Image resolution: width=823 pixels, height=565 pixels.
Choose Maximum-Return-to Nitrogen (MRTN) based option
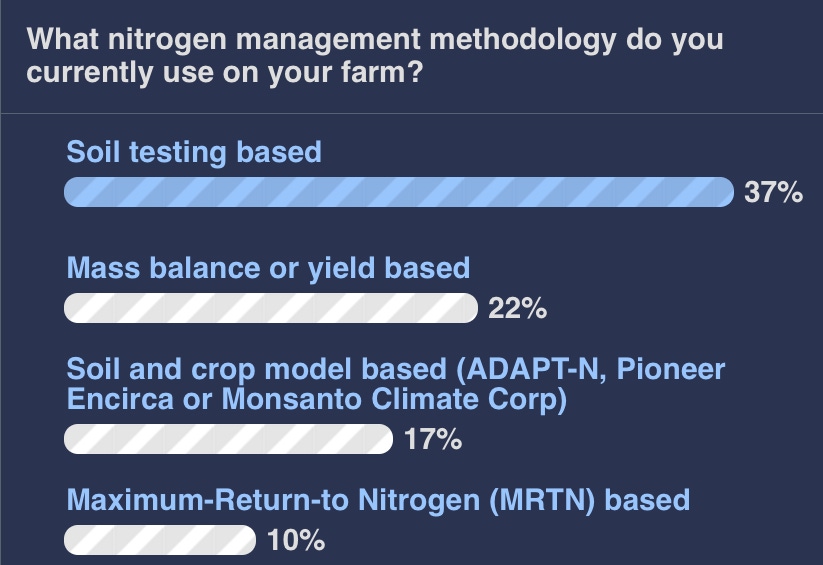378,500
